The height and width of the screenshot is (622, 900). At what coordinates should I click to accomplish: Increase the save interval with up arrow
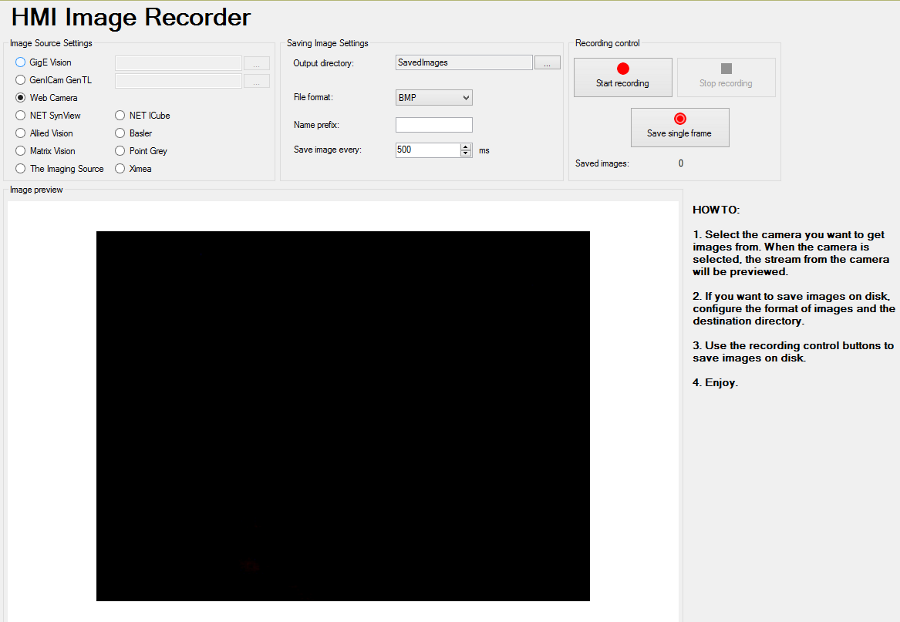[x=466, y=146]
